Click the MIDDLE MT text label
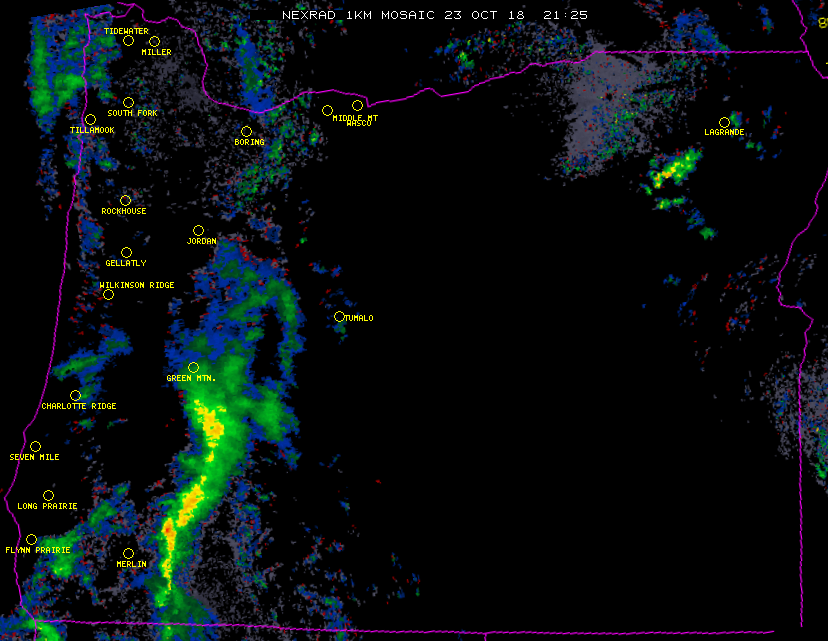The image size is (828, 641). (356, 118)
